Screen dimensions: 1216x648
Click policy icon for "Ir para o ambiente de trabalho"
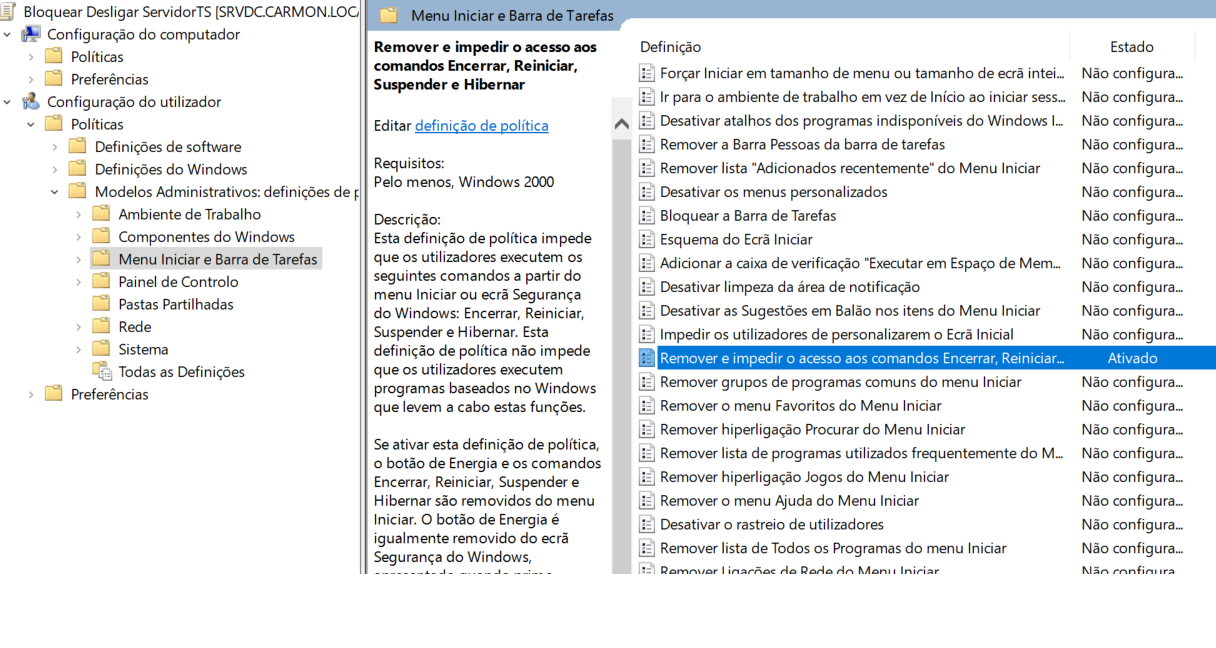coord(647,97)
